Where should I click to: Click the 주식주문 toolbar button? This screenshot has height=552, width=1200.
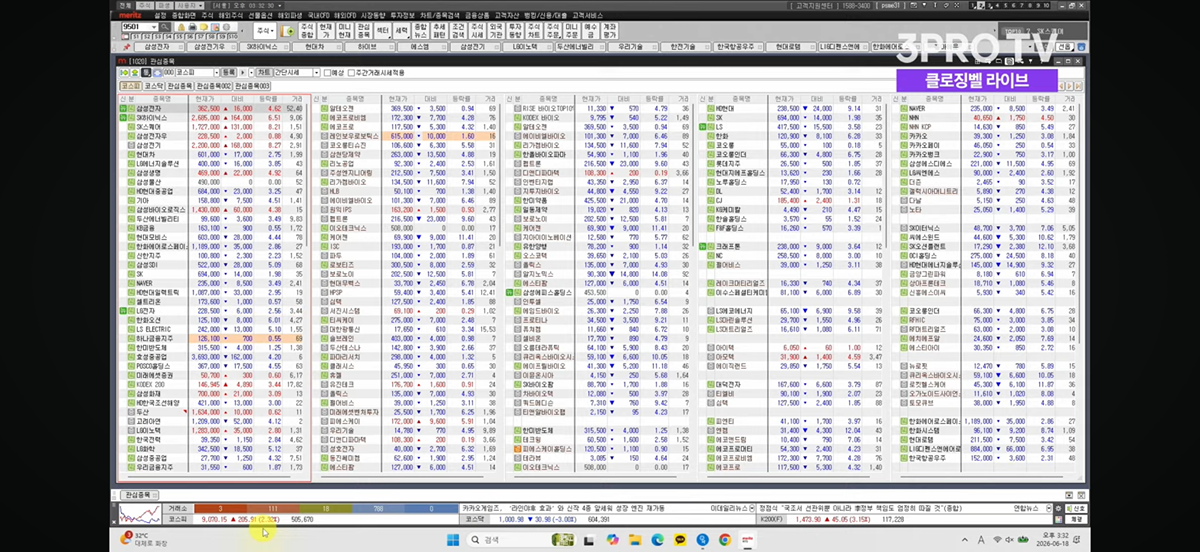point(553,31)
